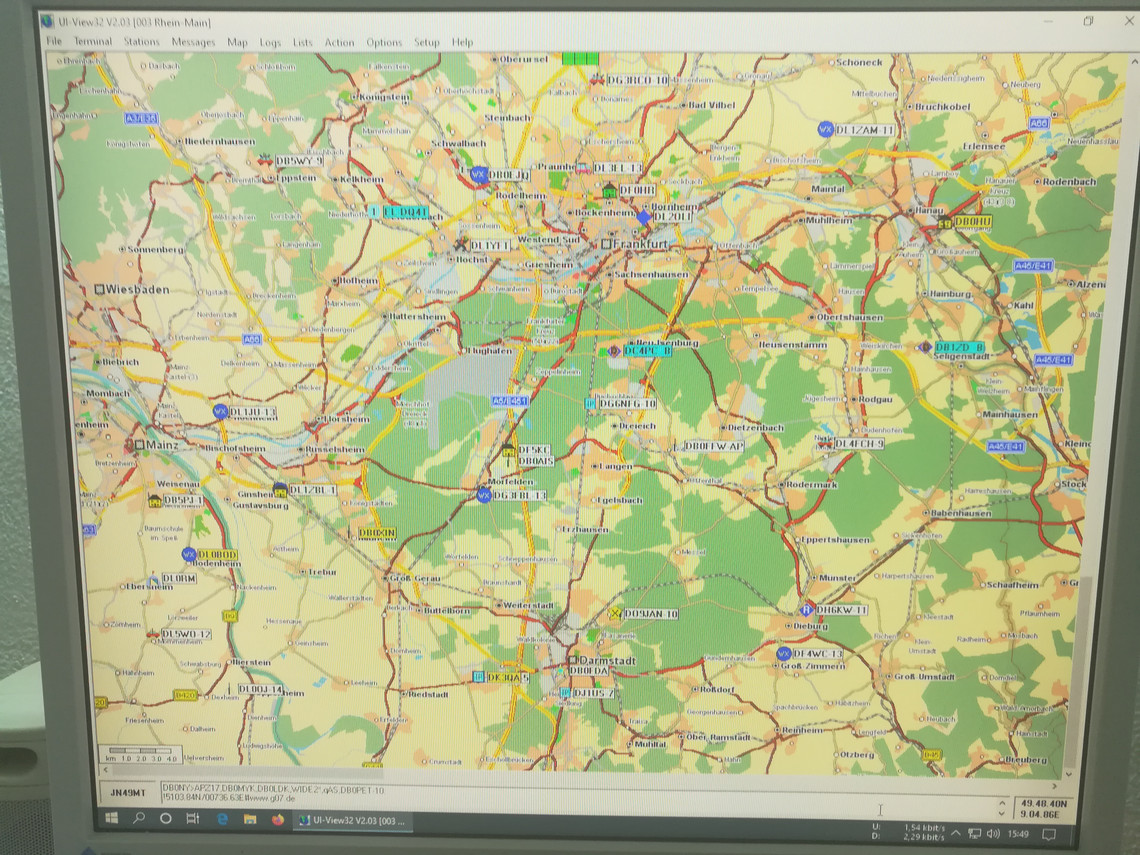1140x855 pixels.
Task: Select the DL1JU-13 weather station icon
Action: 220,412
